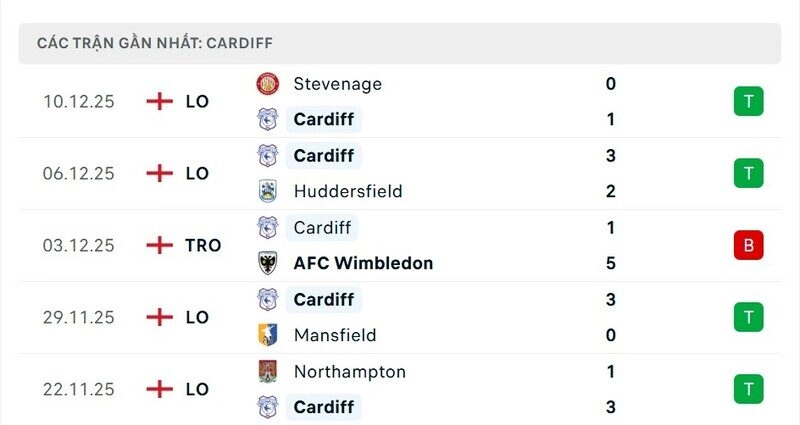This screenshot has height=425, width=800.
Task: Click the Huddersfield club crest icon
Action: [x=268, y=191]
